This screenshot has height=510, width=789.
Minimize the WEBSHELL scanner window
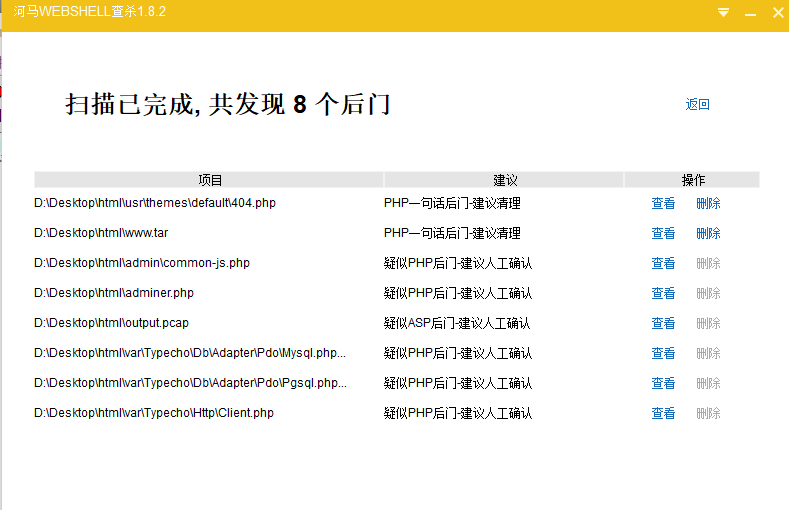pos(750,14)
